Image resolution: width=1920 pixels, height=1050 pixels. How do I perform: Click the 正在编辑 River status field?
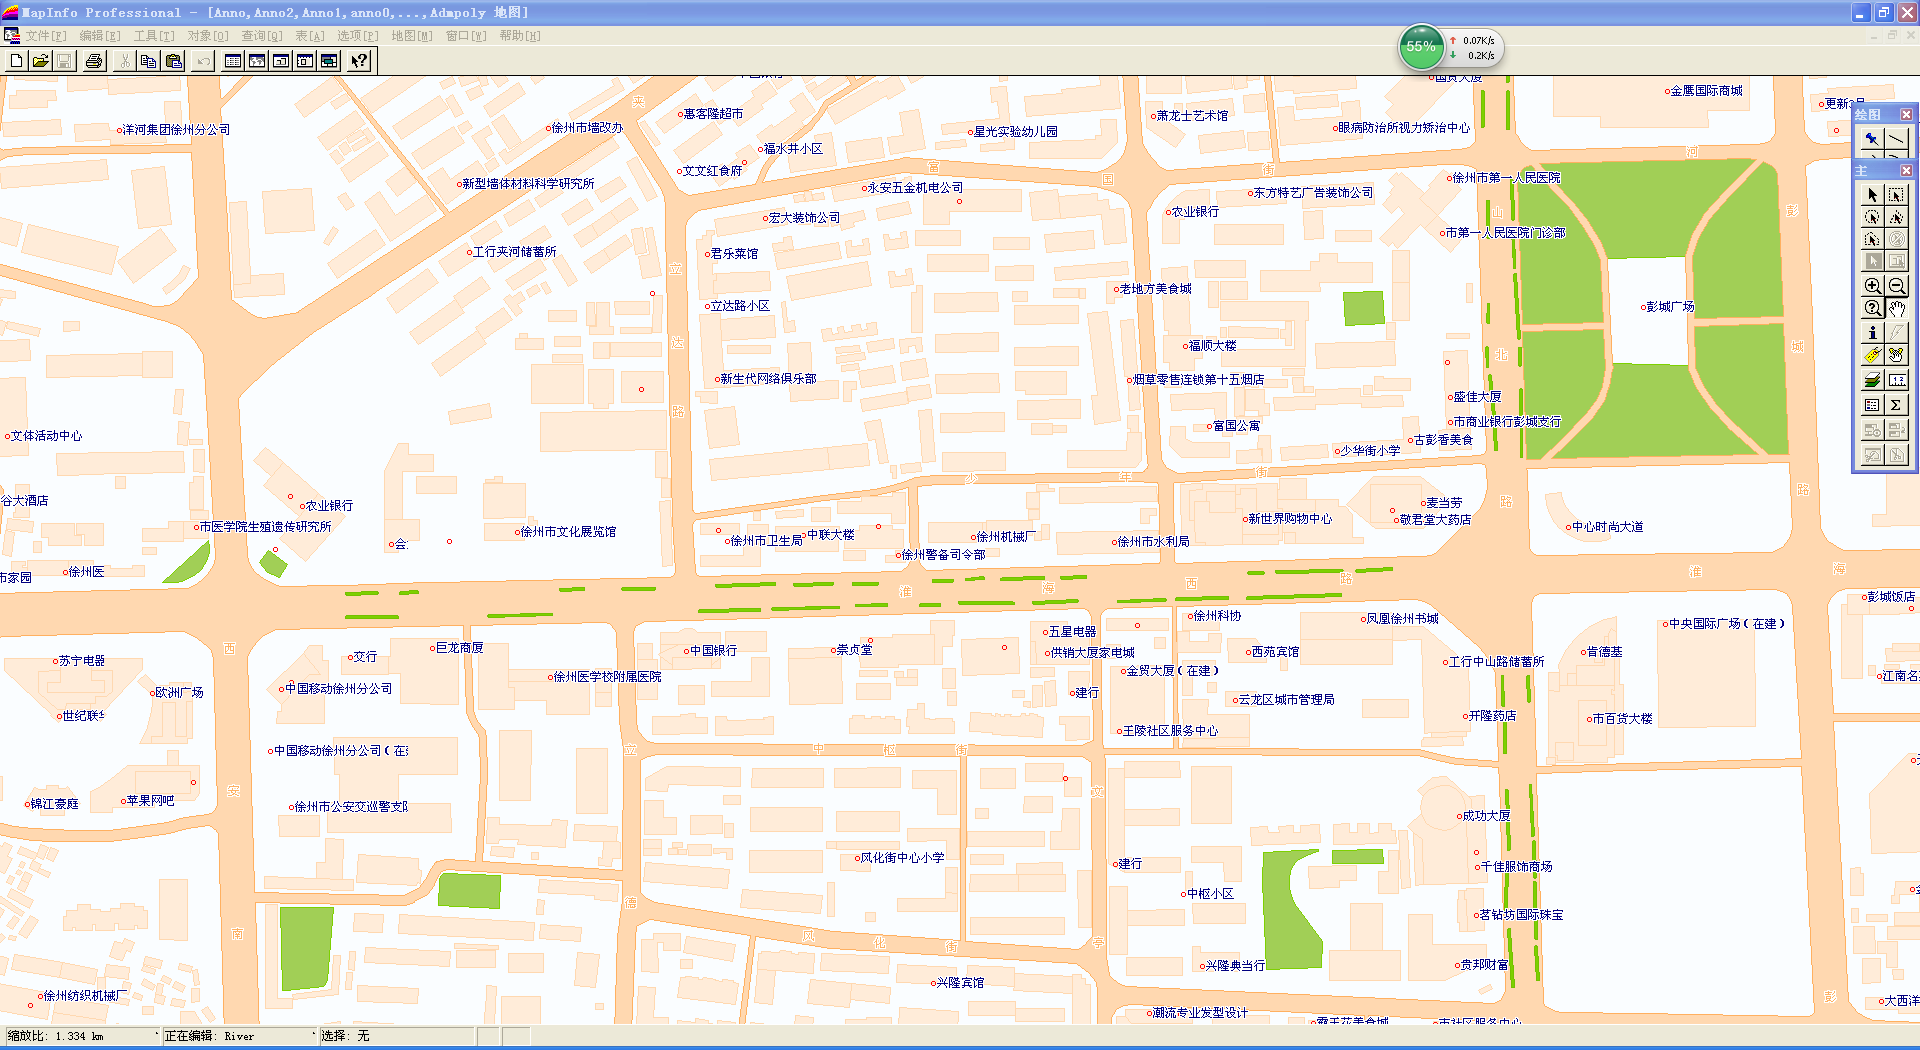coord(238,1036)
